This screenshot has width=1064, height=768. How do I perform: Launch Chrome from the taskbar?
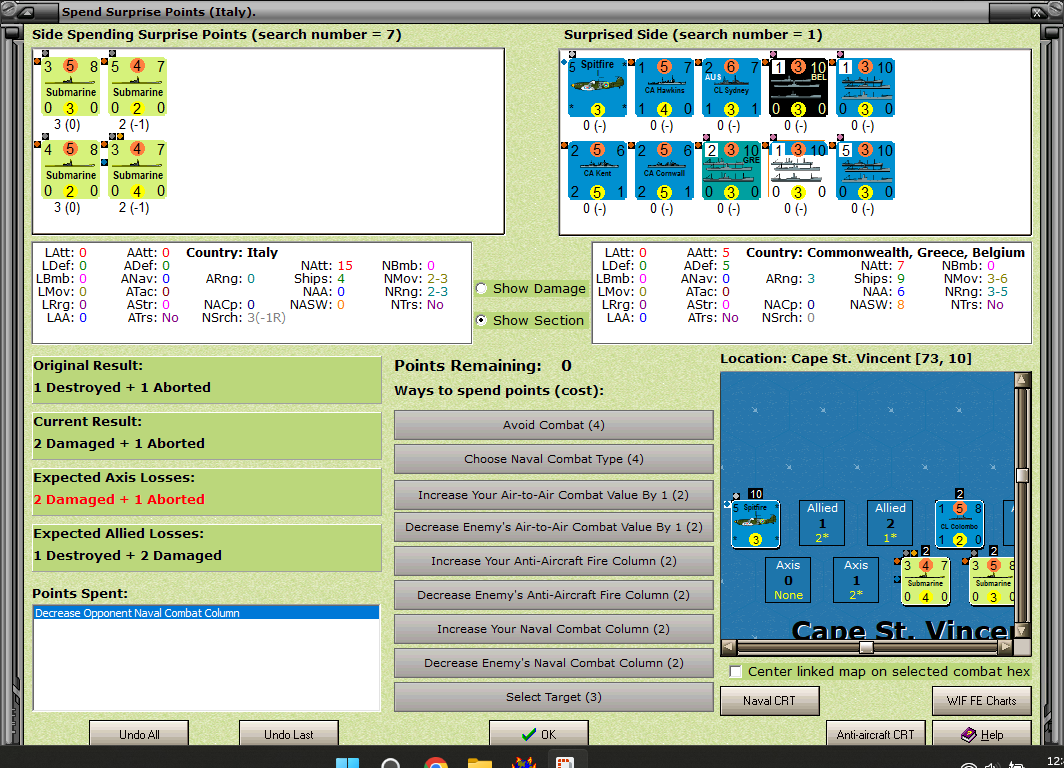(x=436, y=763)
